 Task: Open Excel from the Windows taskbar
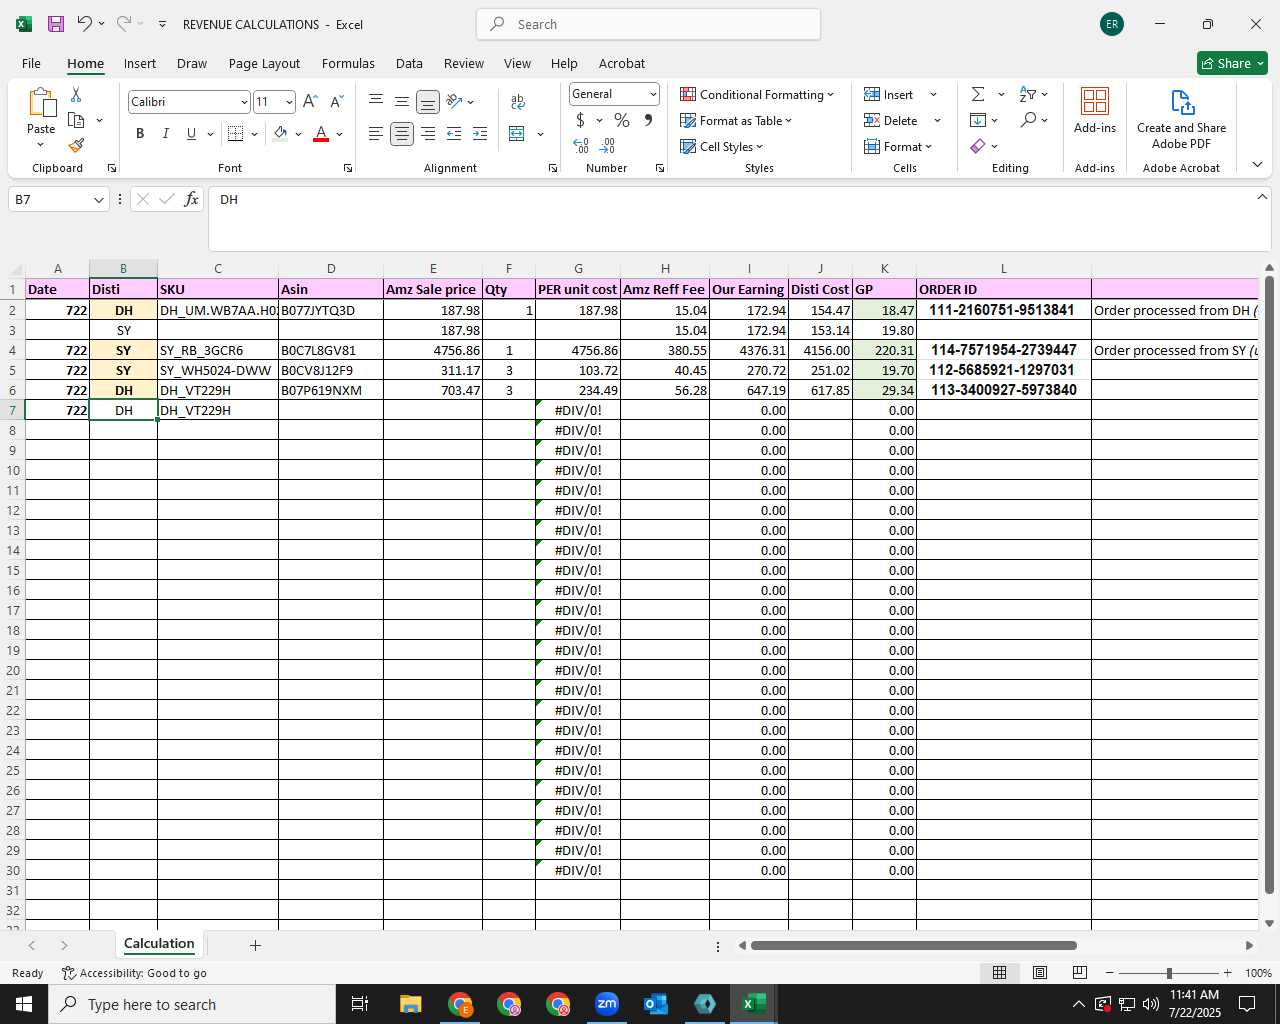tap(754, 1004)
